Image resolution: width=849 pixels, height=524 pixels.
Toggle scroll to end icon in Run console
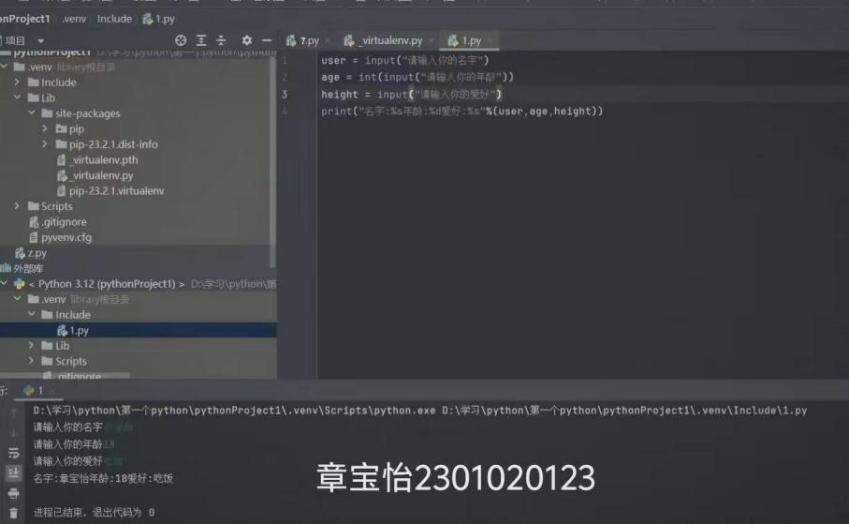point(13,473)
